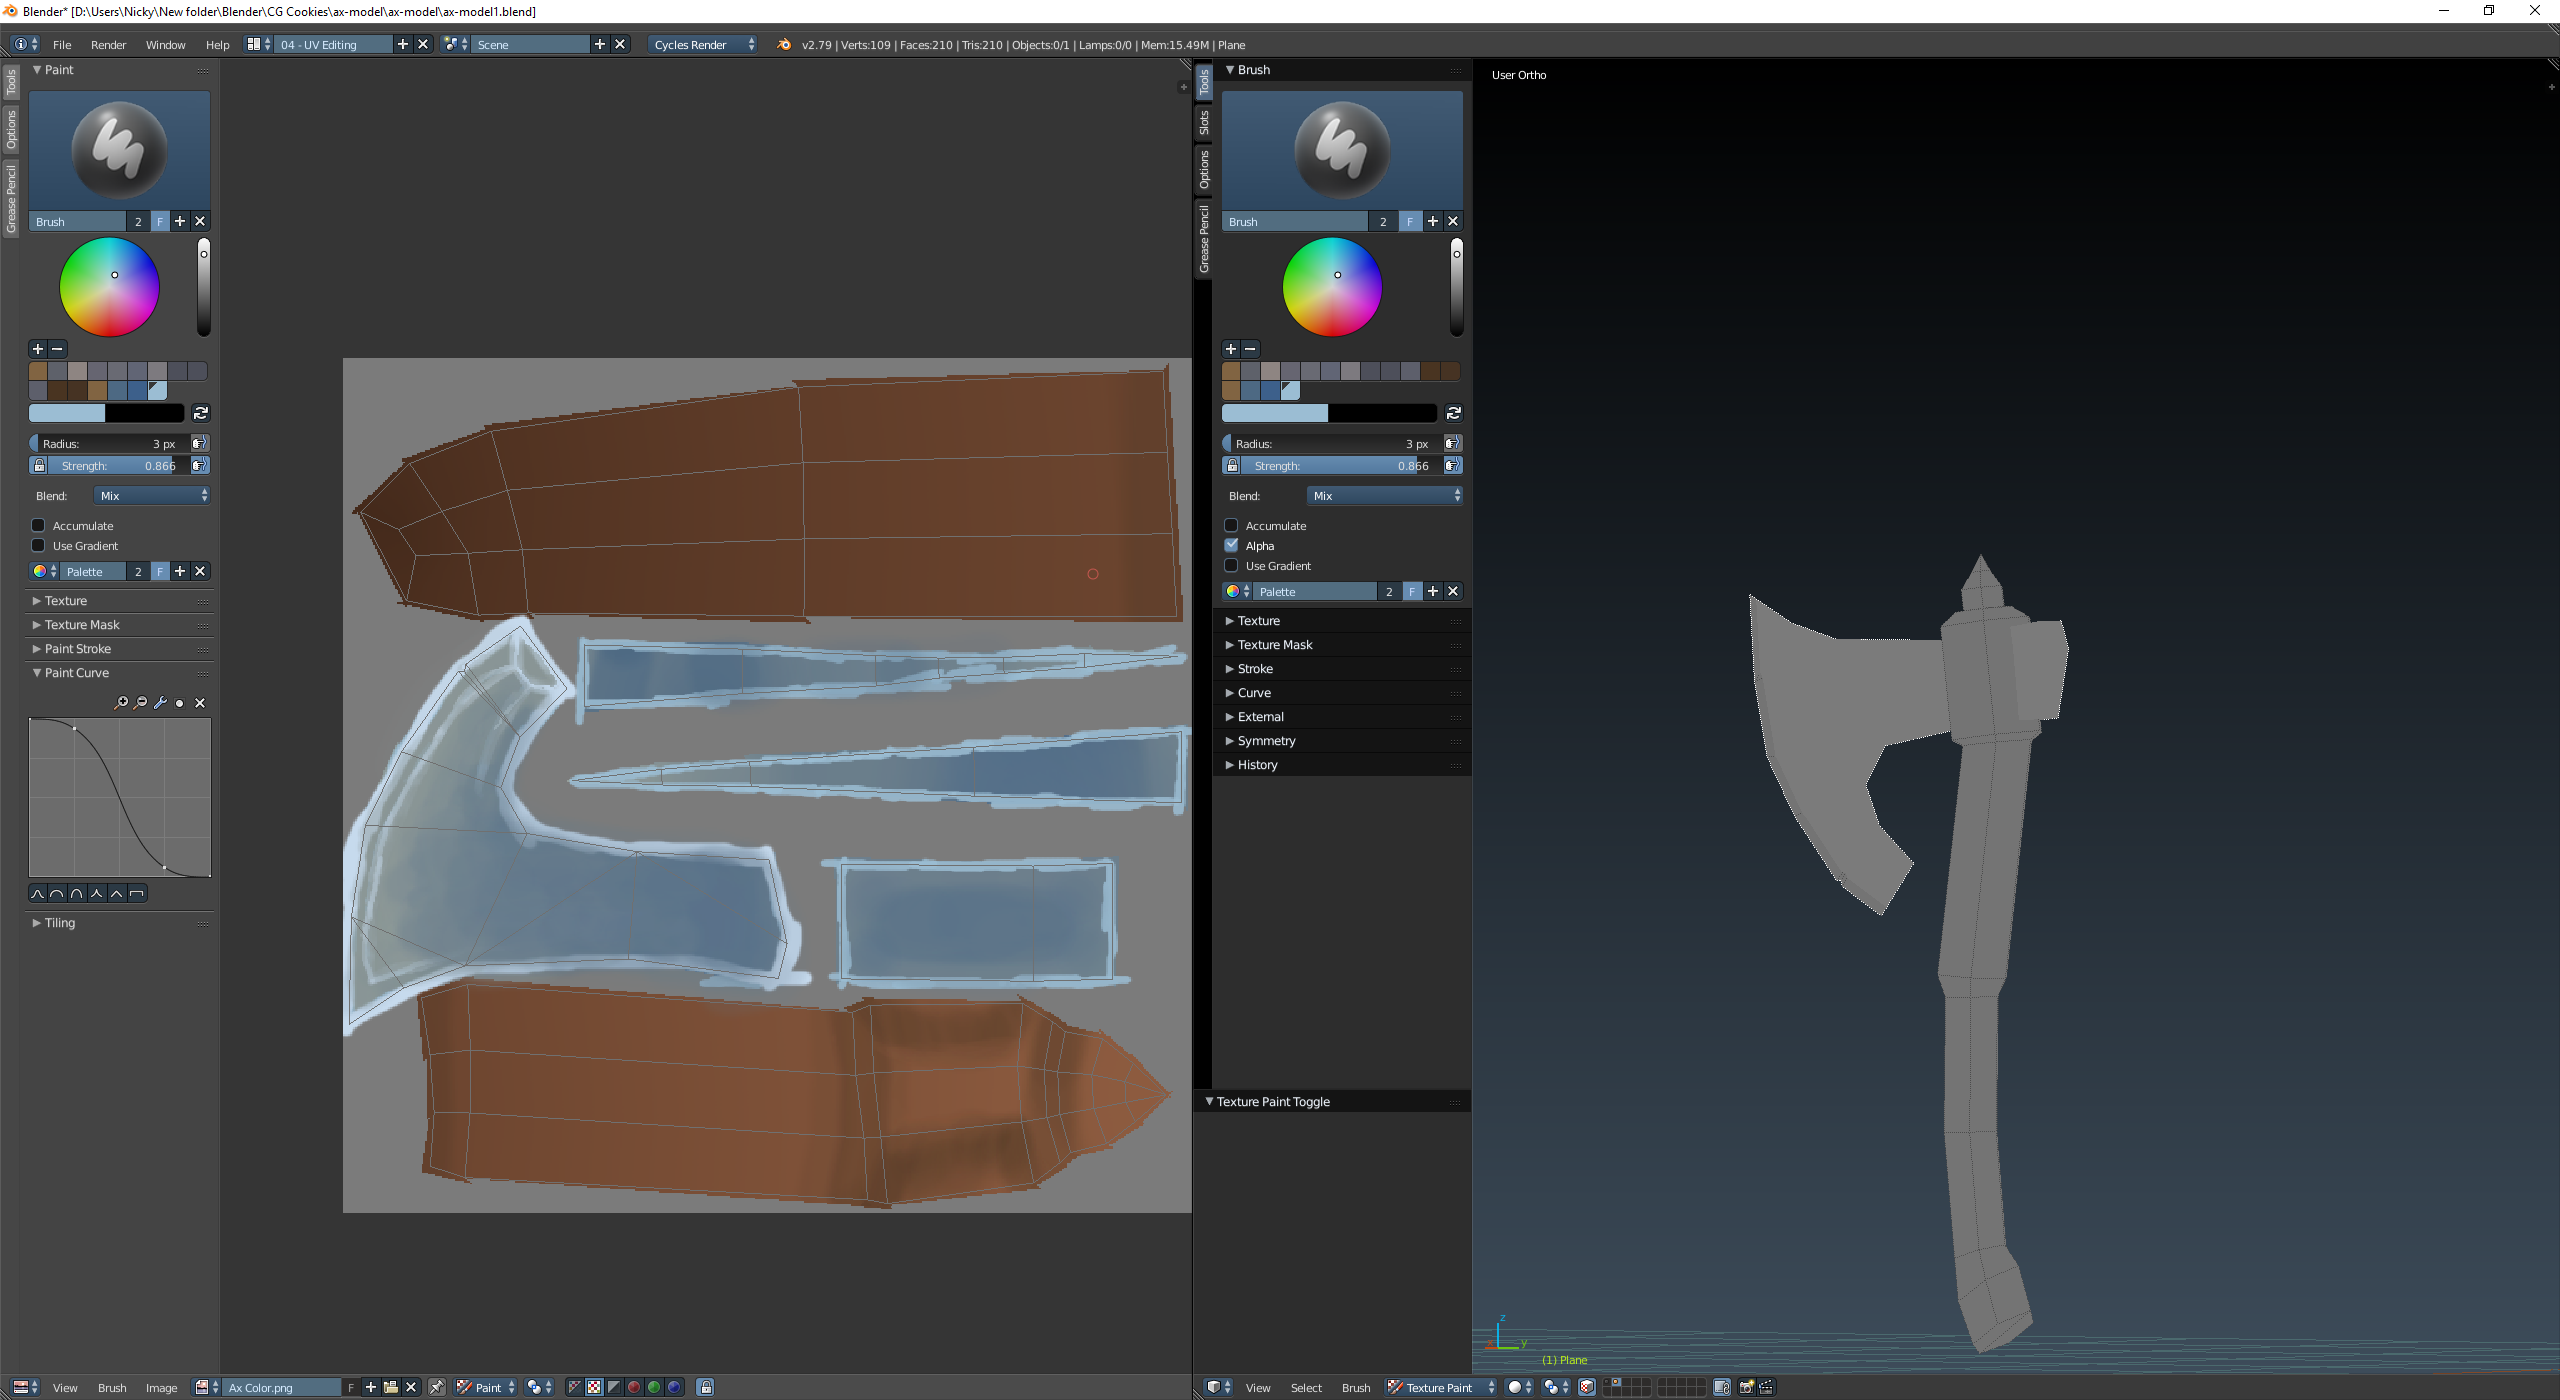Click the lock update icon
Image resolution: width=2560 pixels, height=1400 pixels.
click(705, 1387)
